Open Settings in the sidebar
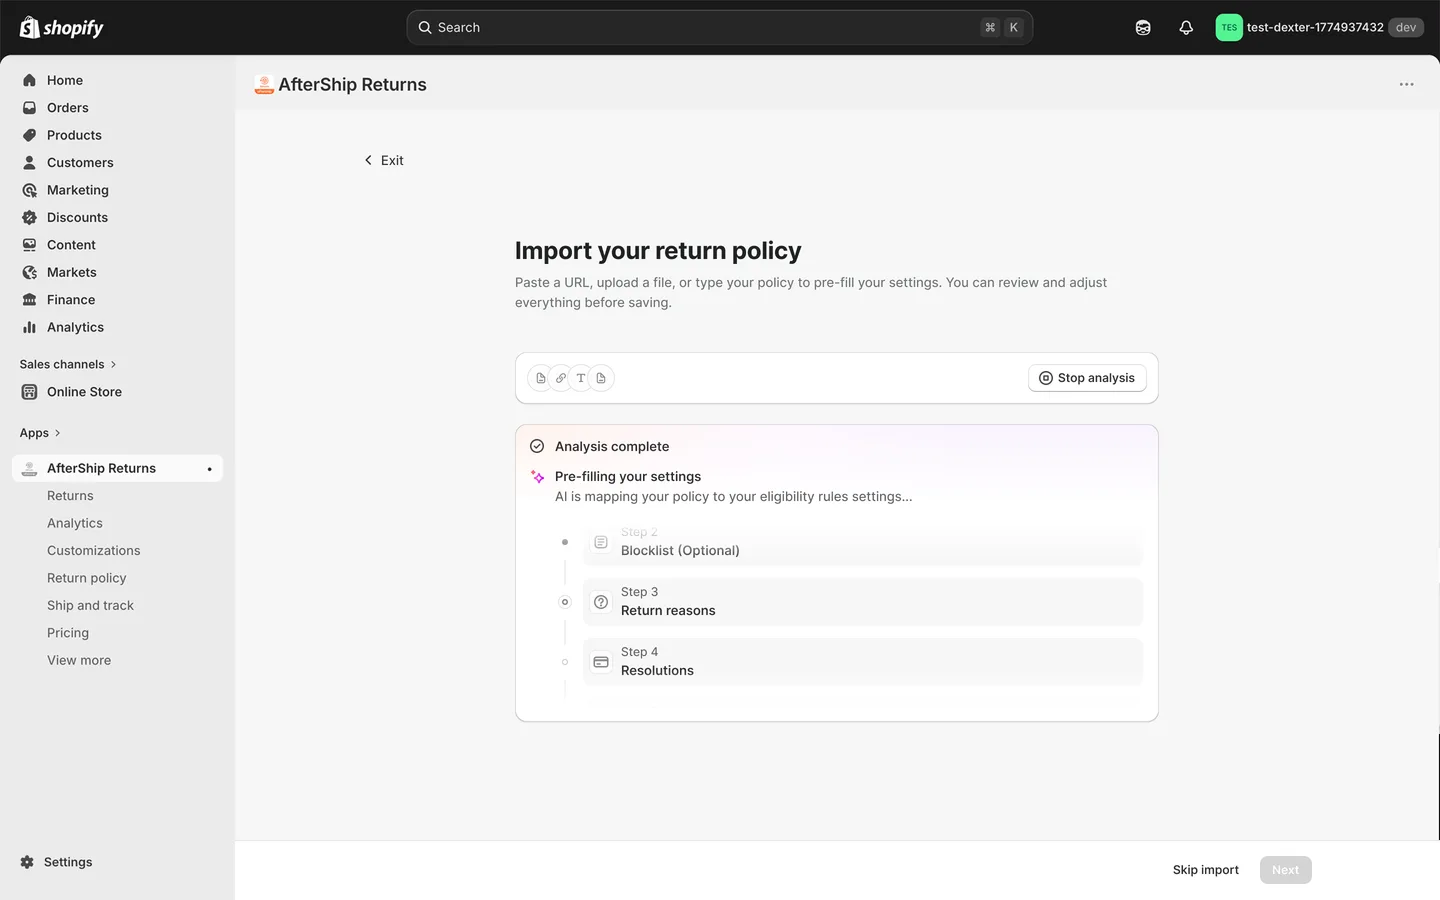 pyautogui.click(x=68, y=862)
